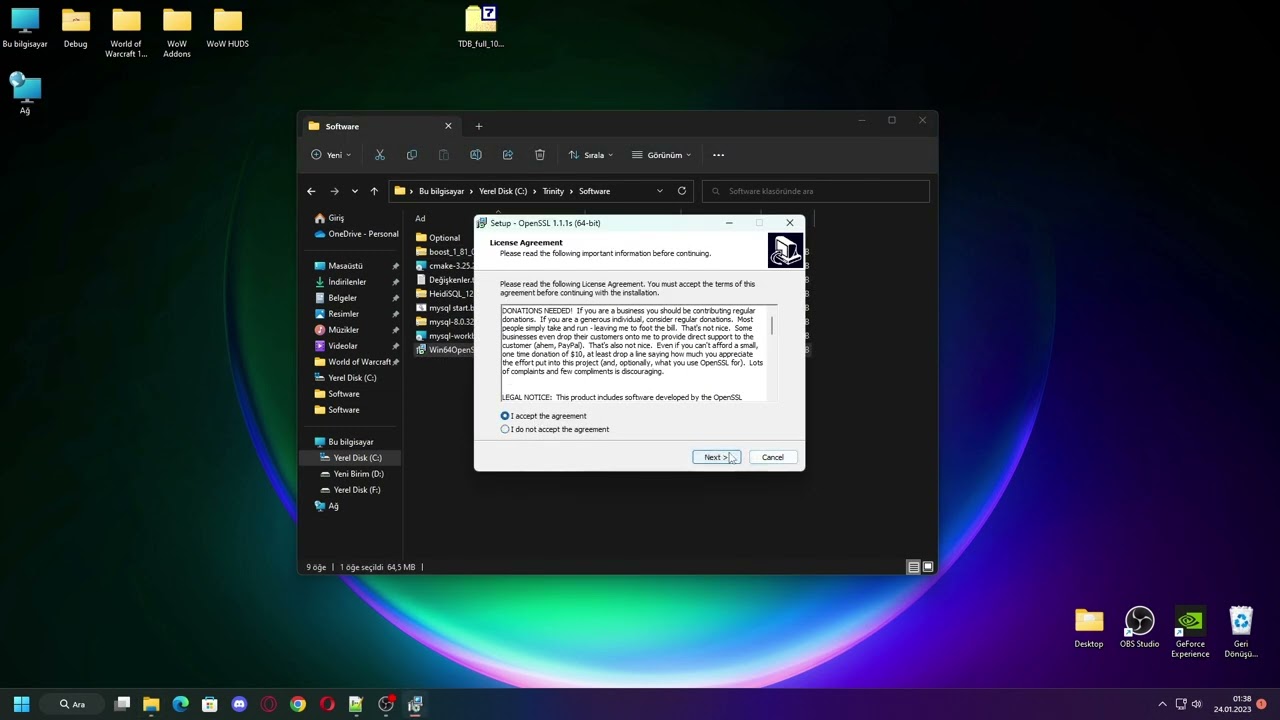Open the Recycle Bin (Geri Dönüşüm) desktop icon

click(1241, 632)
